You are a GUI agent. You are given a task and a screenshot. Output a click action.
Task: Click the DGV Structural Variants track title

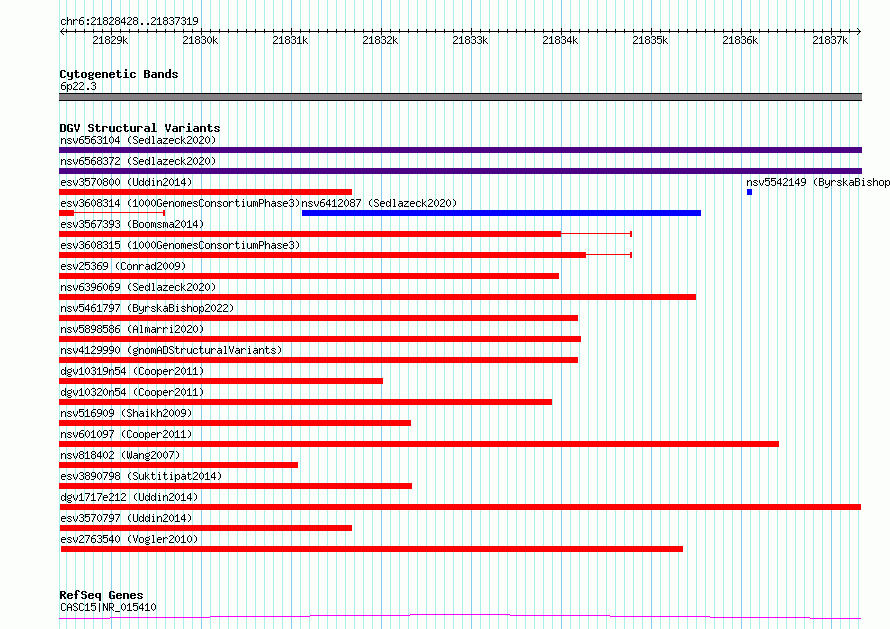click(x=140, y=128)
